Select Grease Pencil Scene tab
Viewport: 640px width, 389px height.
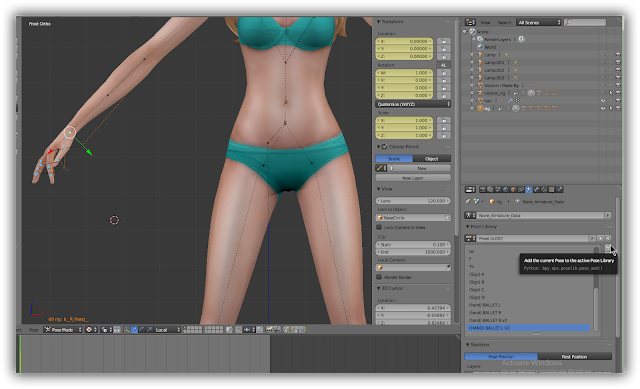click(394, 158)
